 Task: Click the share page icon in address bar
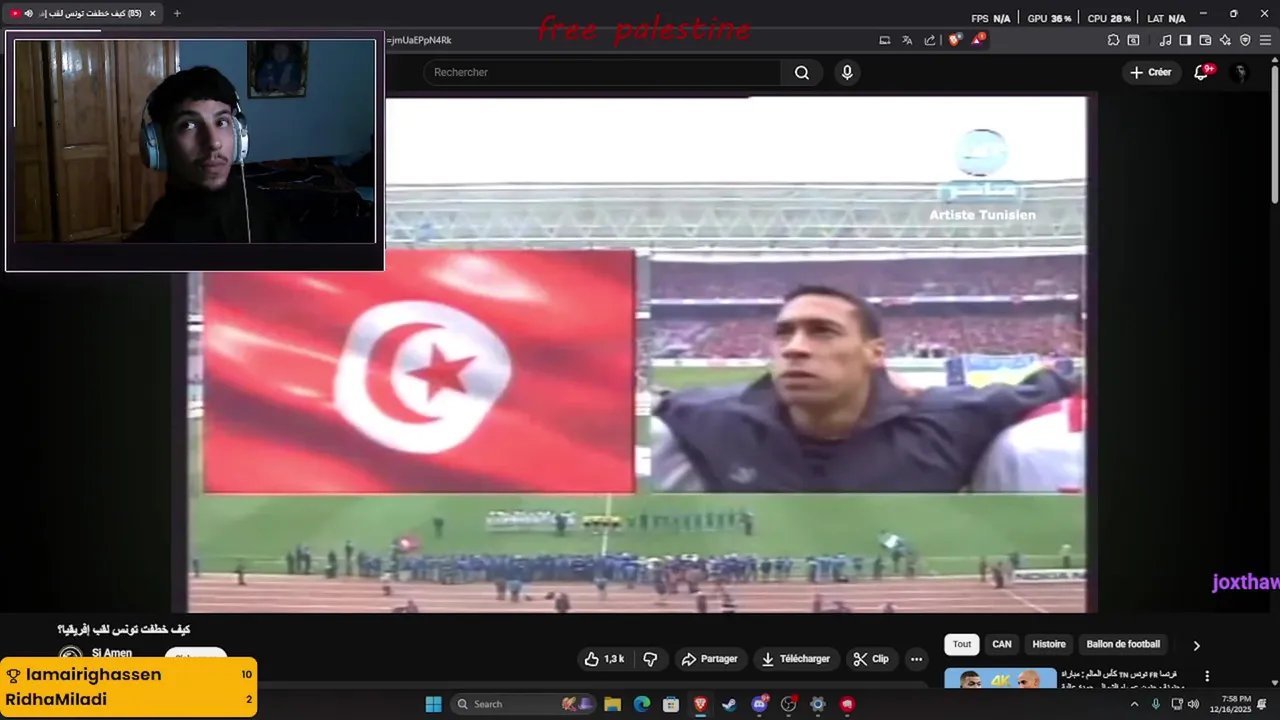click(x=930, y=40)
